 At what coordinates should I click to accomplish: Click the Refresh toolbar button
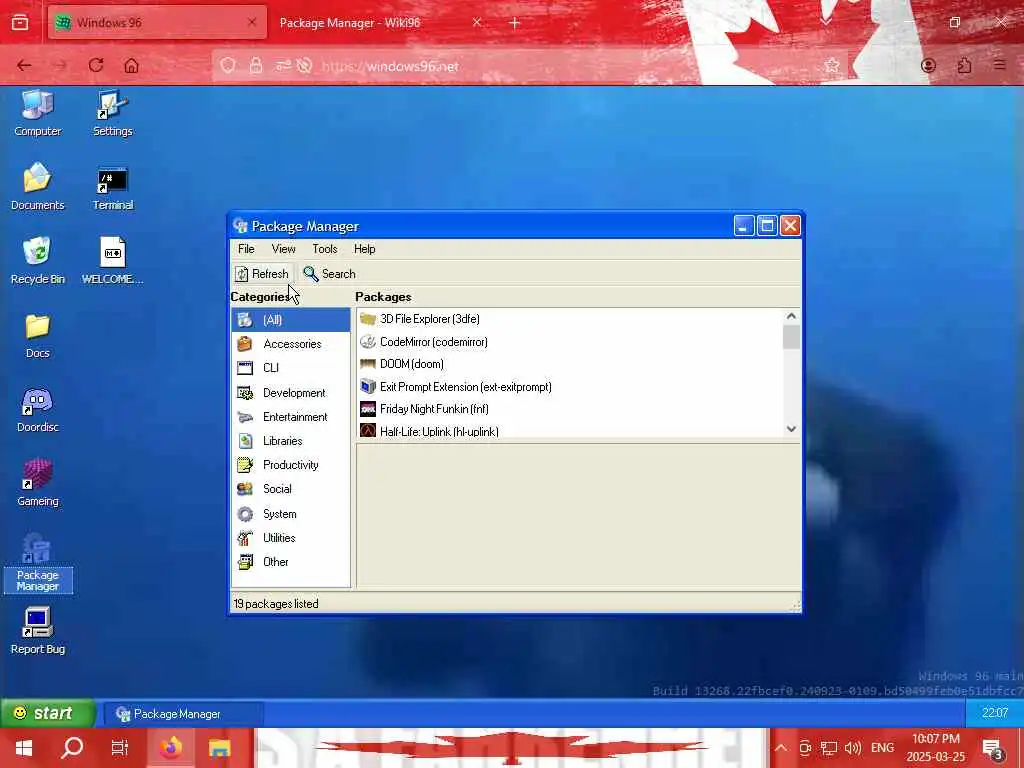(262, 274)
